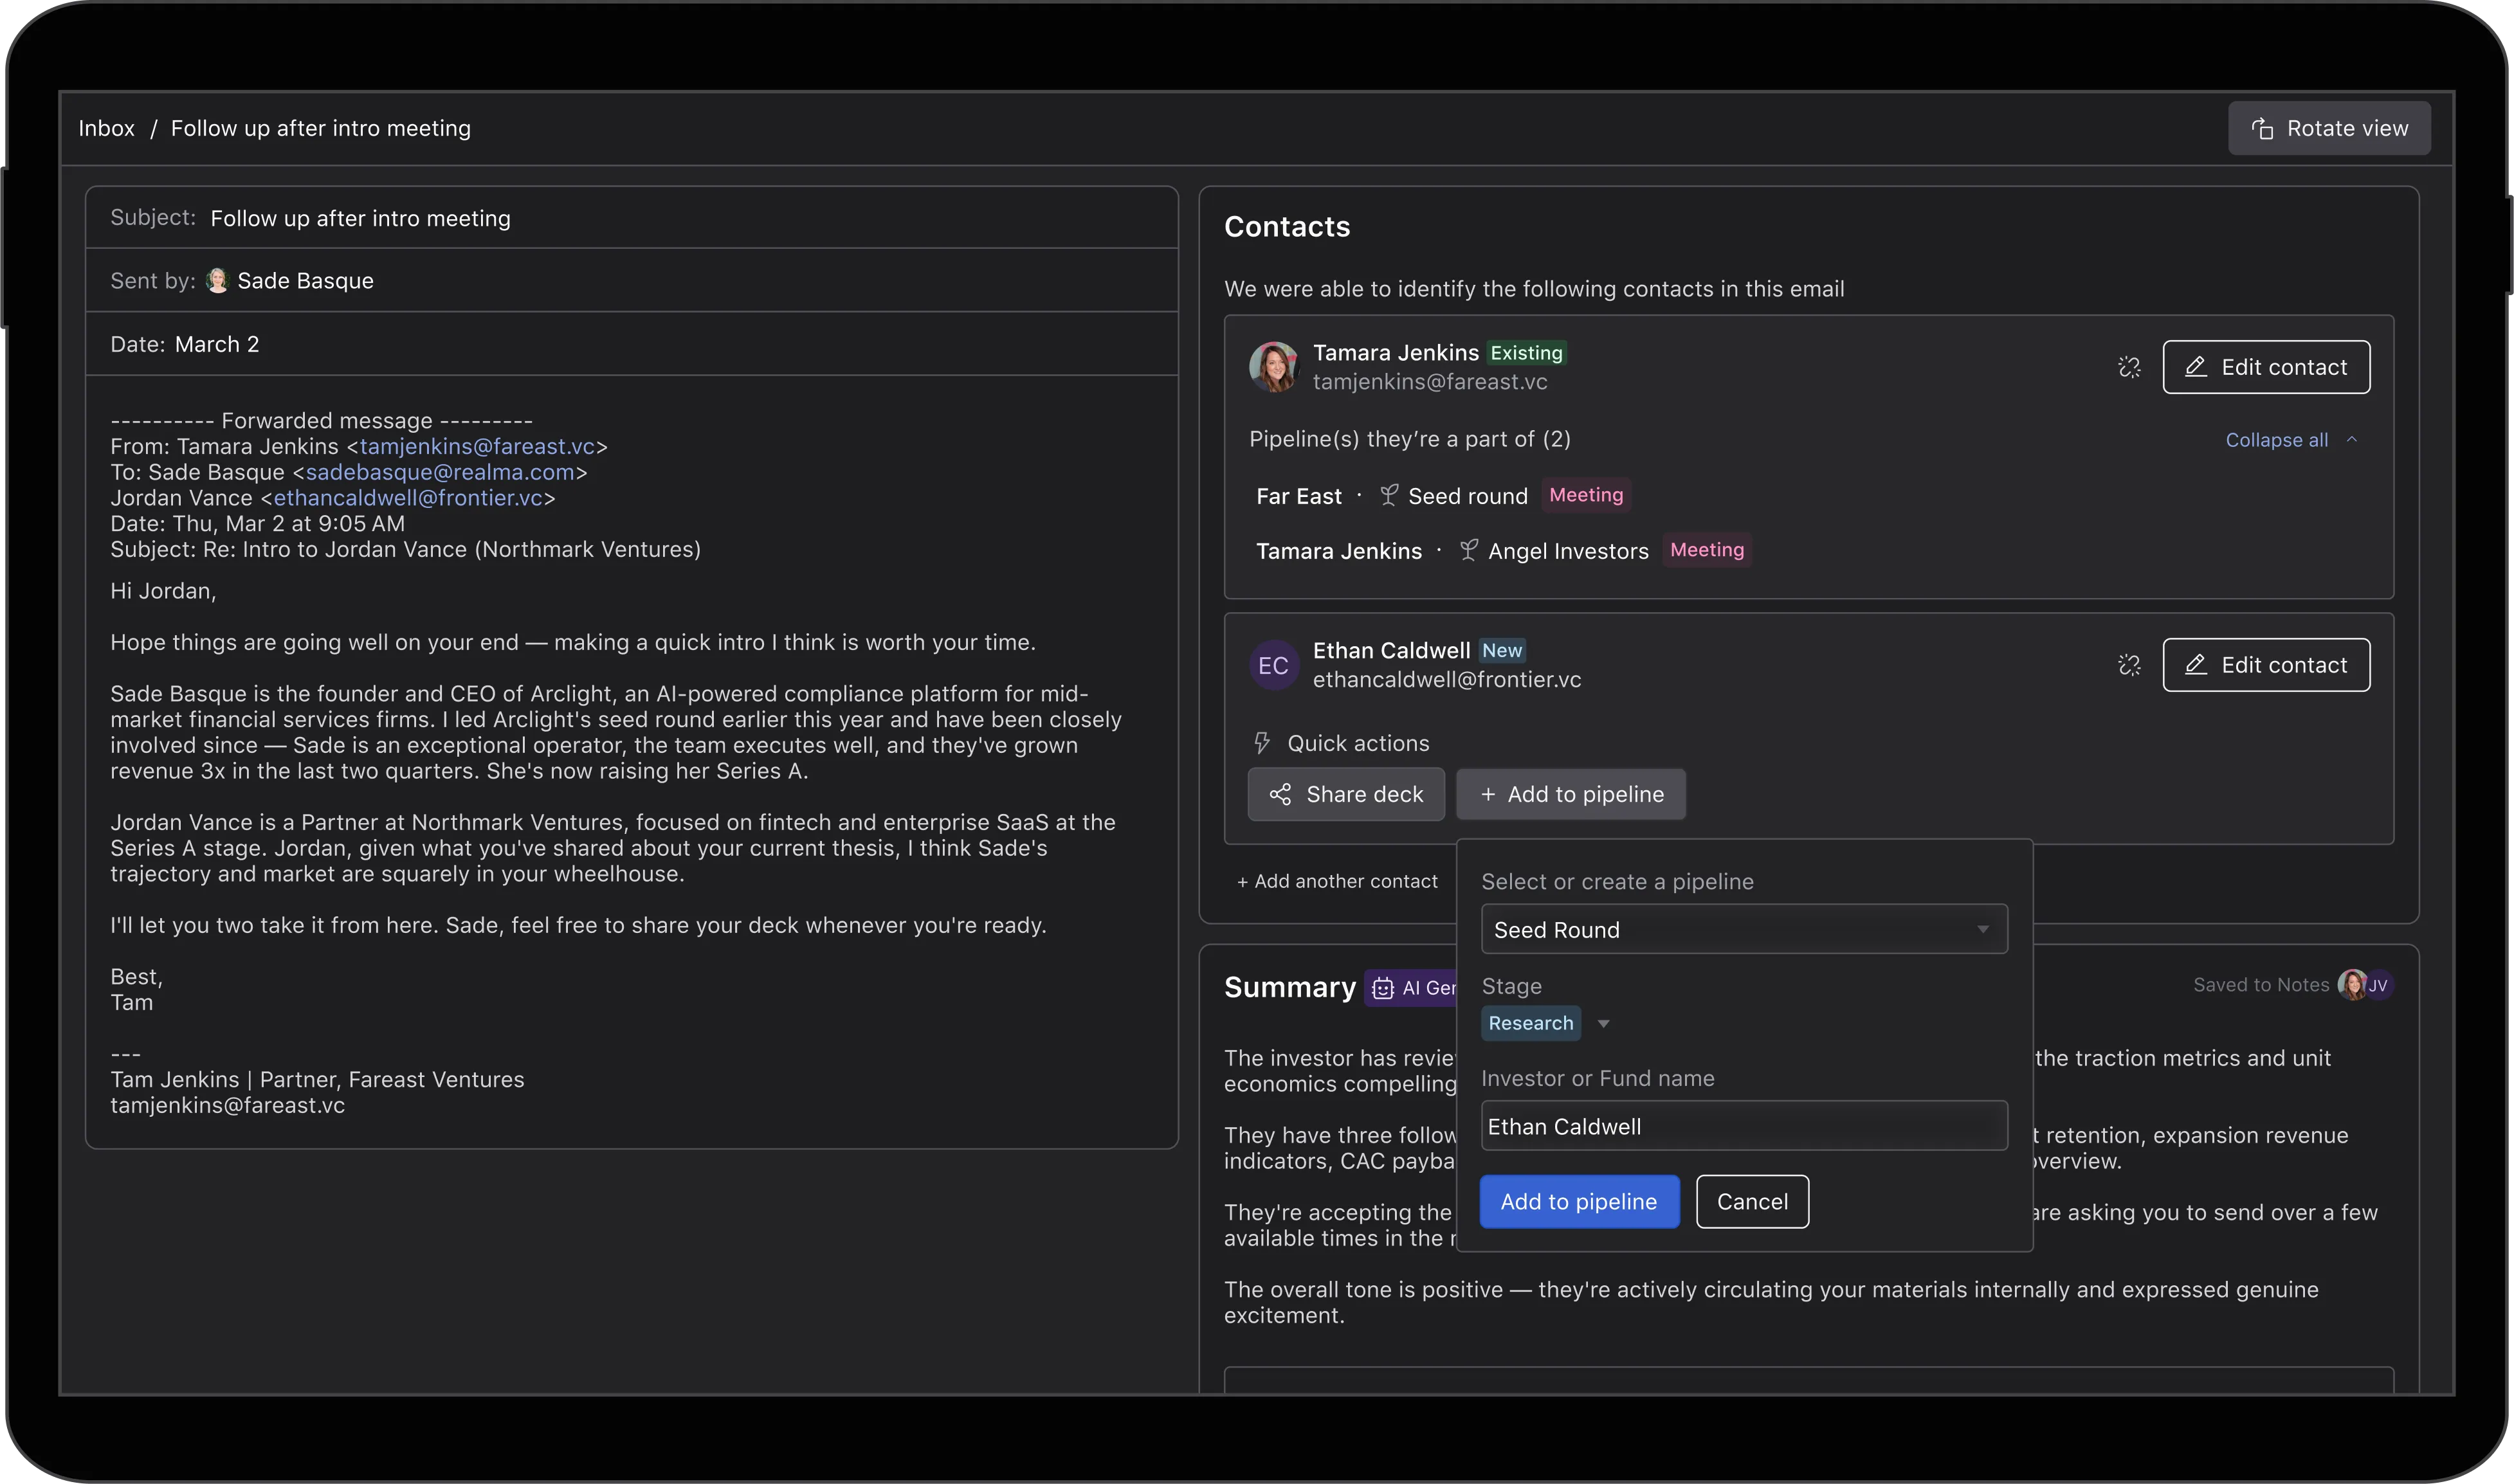The width and height of the screenshot is (2514, 1484).
Task: Click Sade Basque sender avatar
Action: pos(217,280)
